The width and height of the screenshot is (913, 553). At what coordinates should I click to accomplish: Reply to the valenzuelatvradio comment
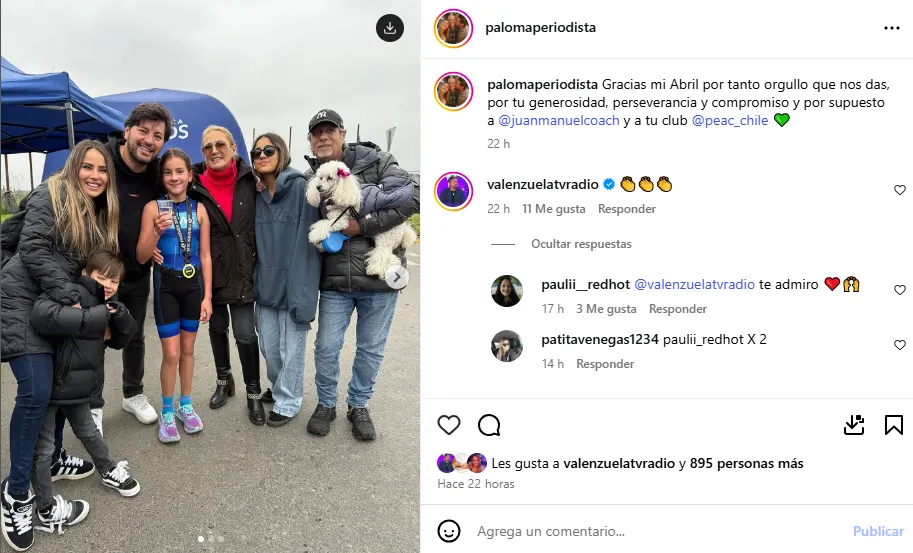(627, 209)
